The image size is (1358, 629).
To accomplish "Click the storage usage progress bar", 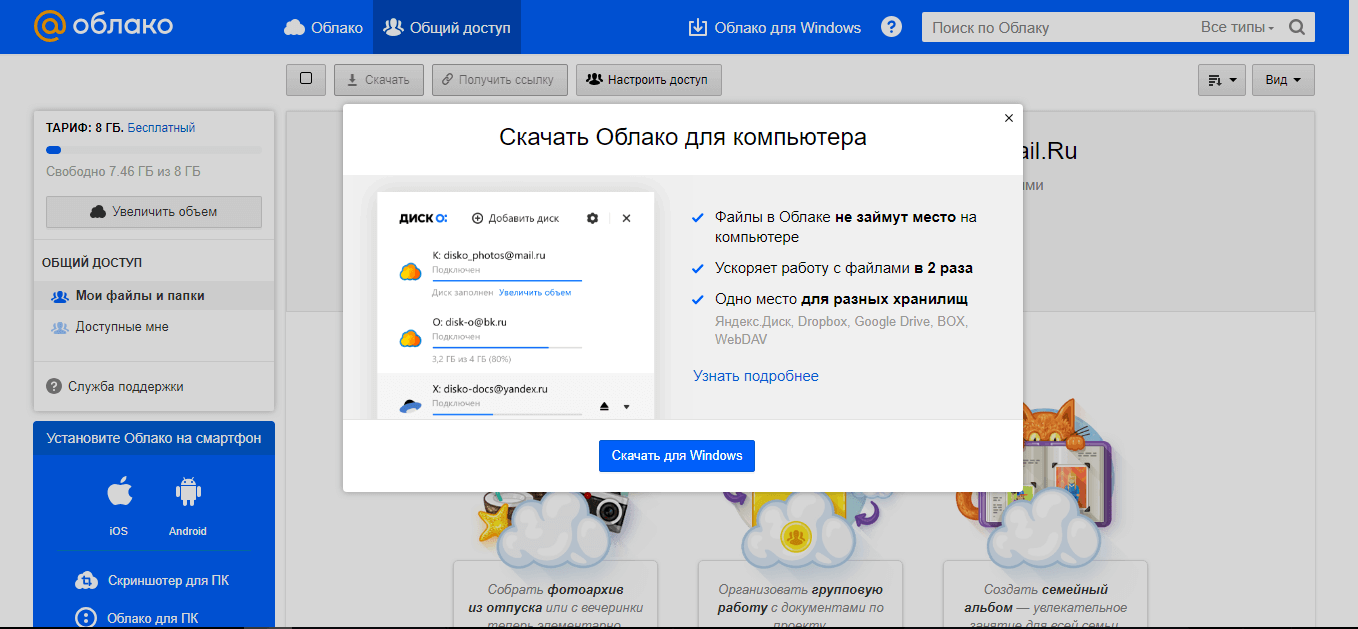I will point(154,150).
